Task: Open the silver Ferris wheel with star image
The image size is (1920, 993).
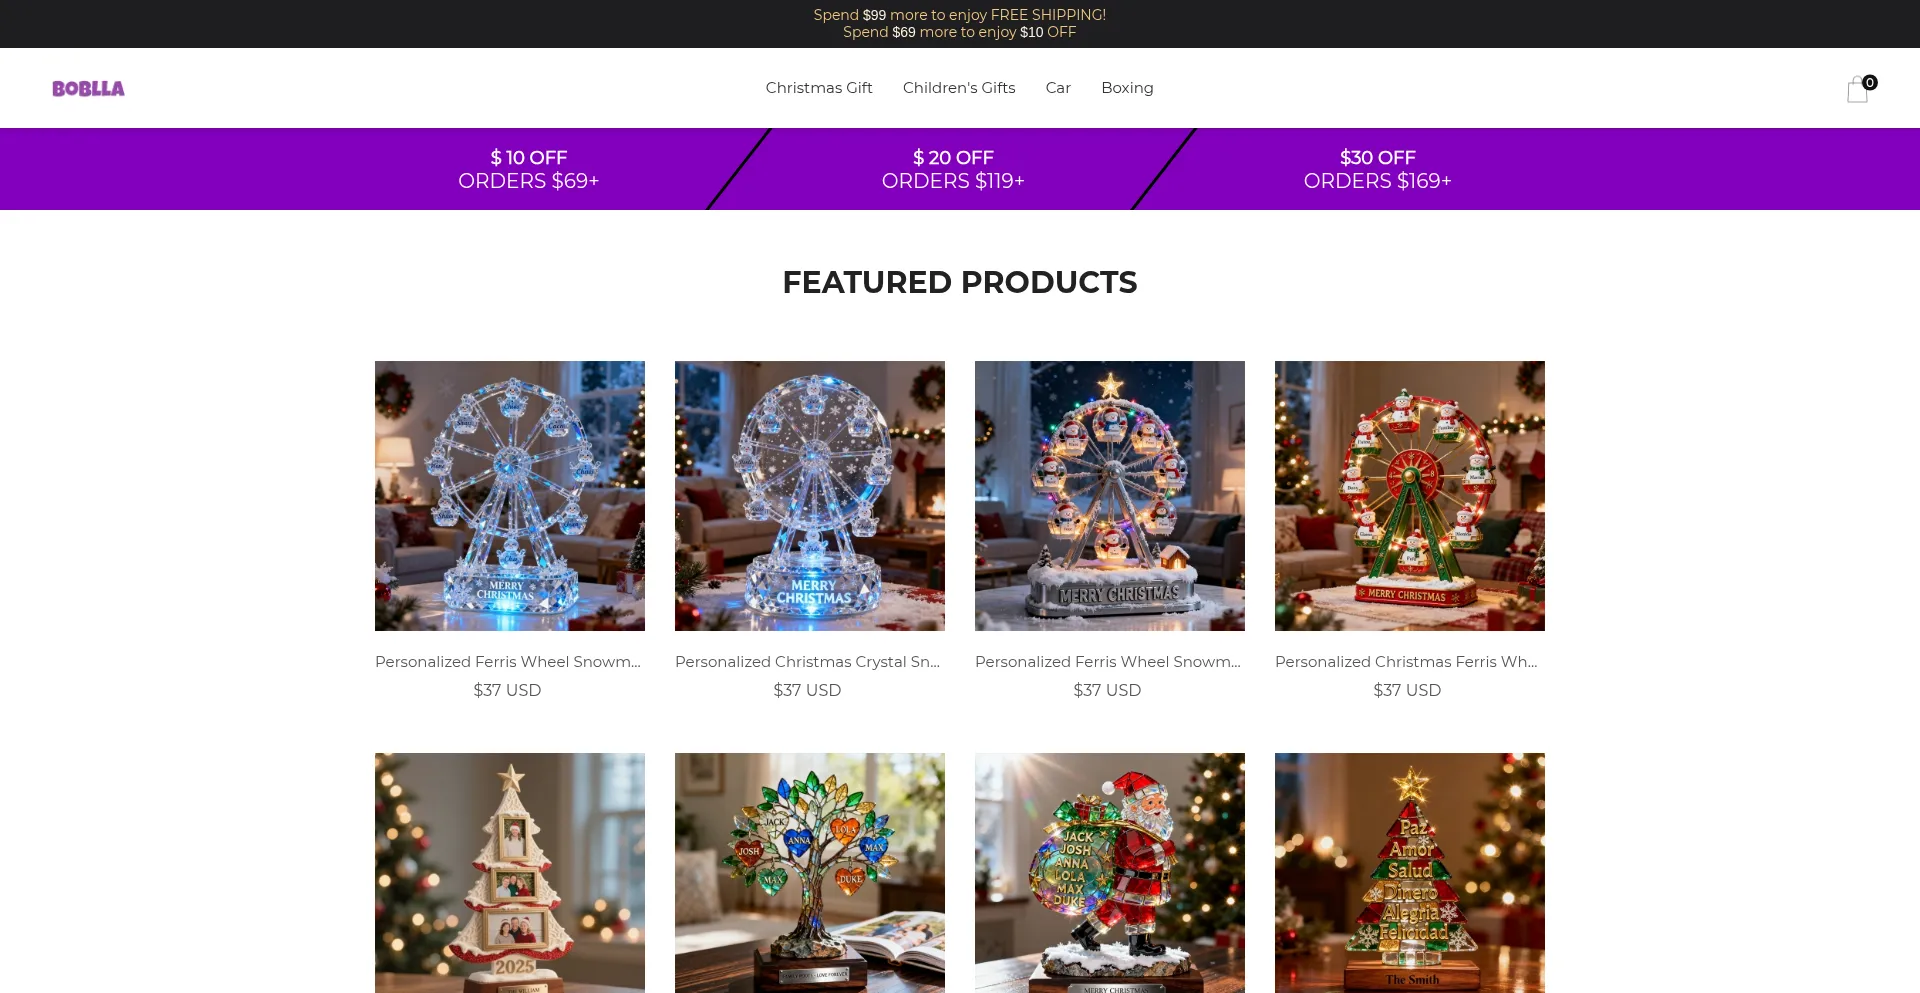Action: (1110, 496)
